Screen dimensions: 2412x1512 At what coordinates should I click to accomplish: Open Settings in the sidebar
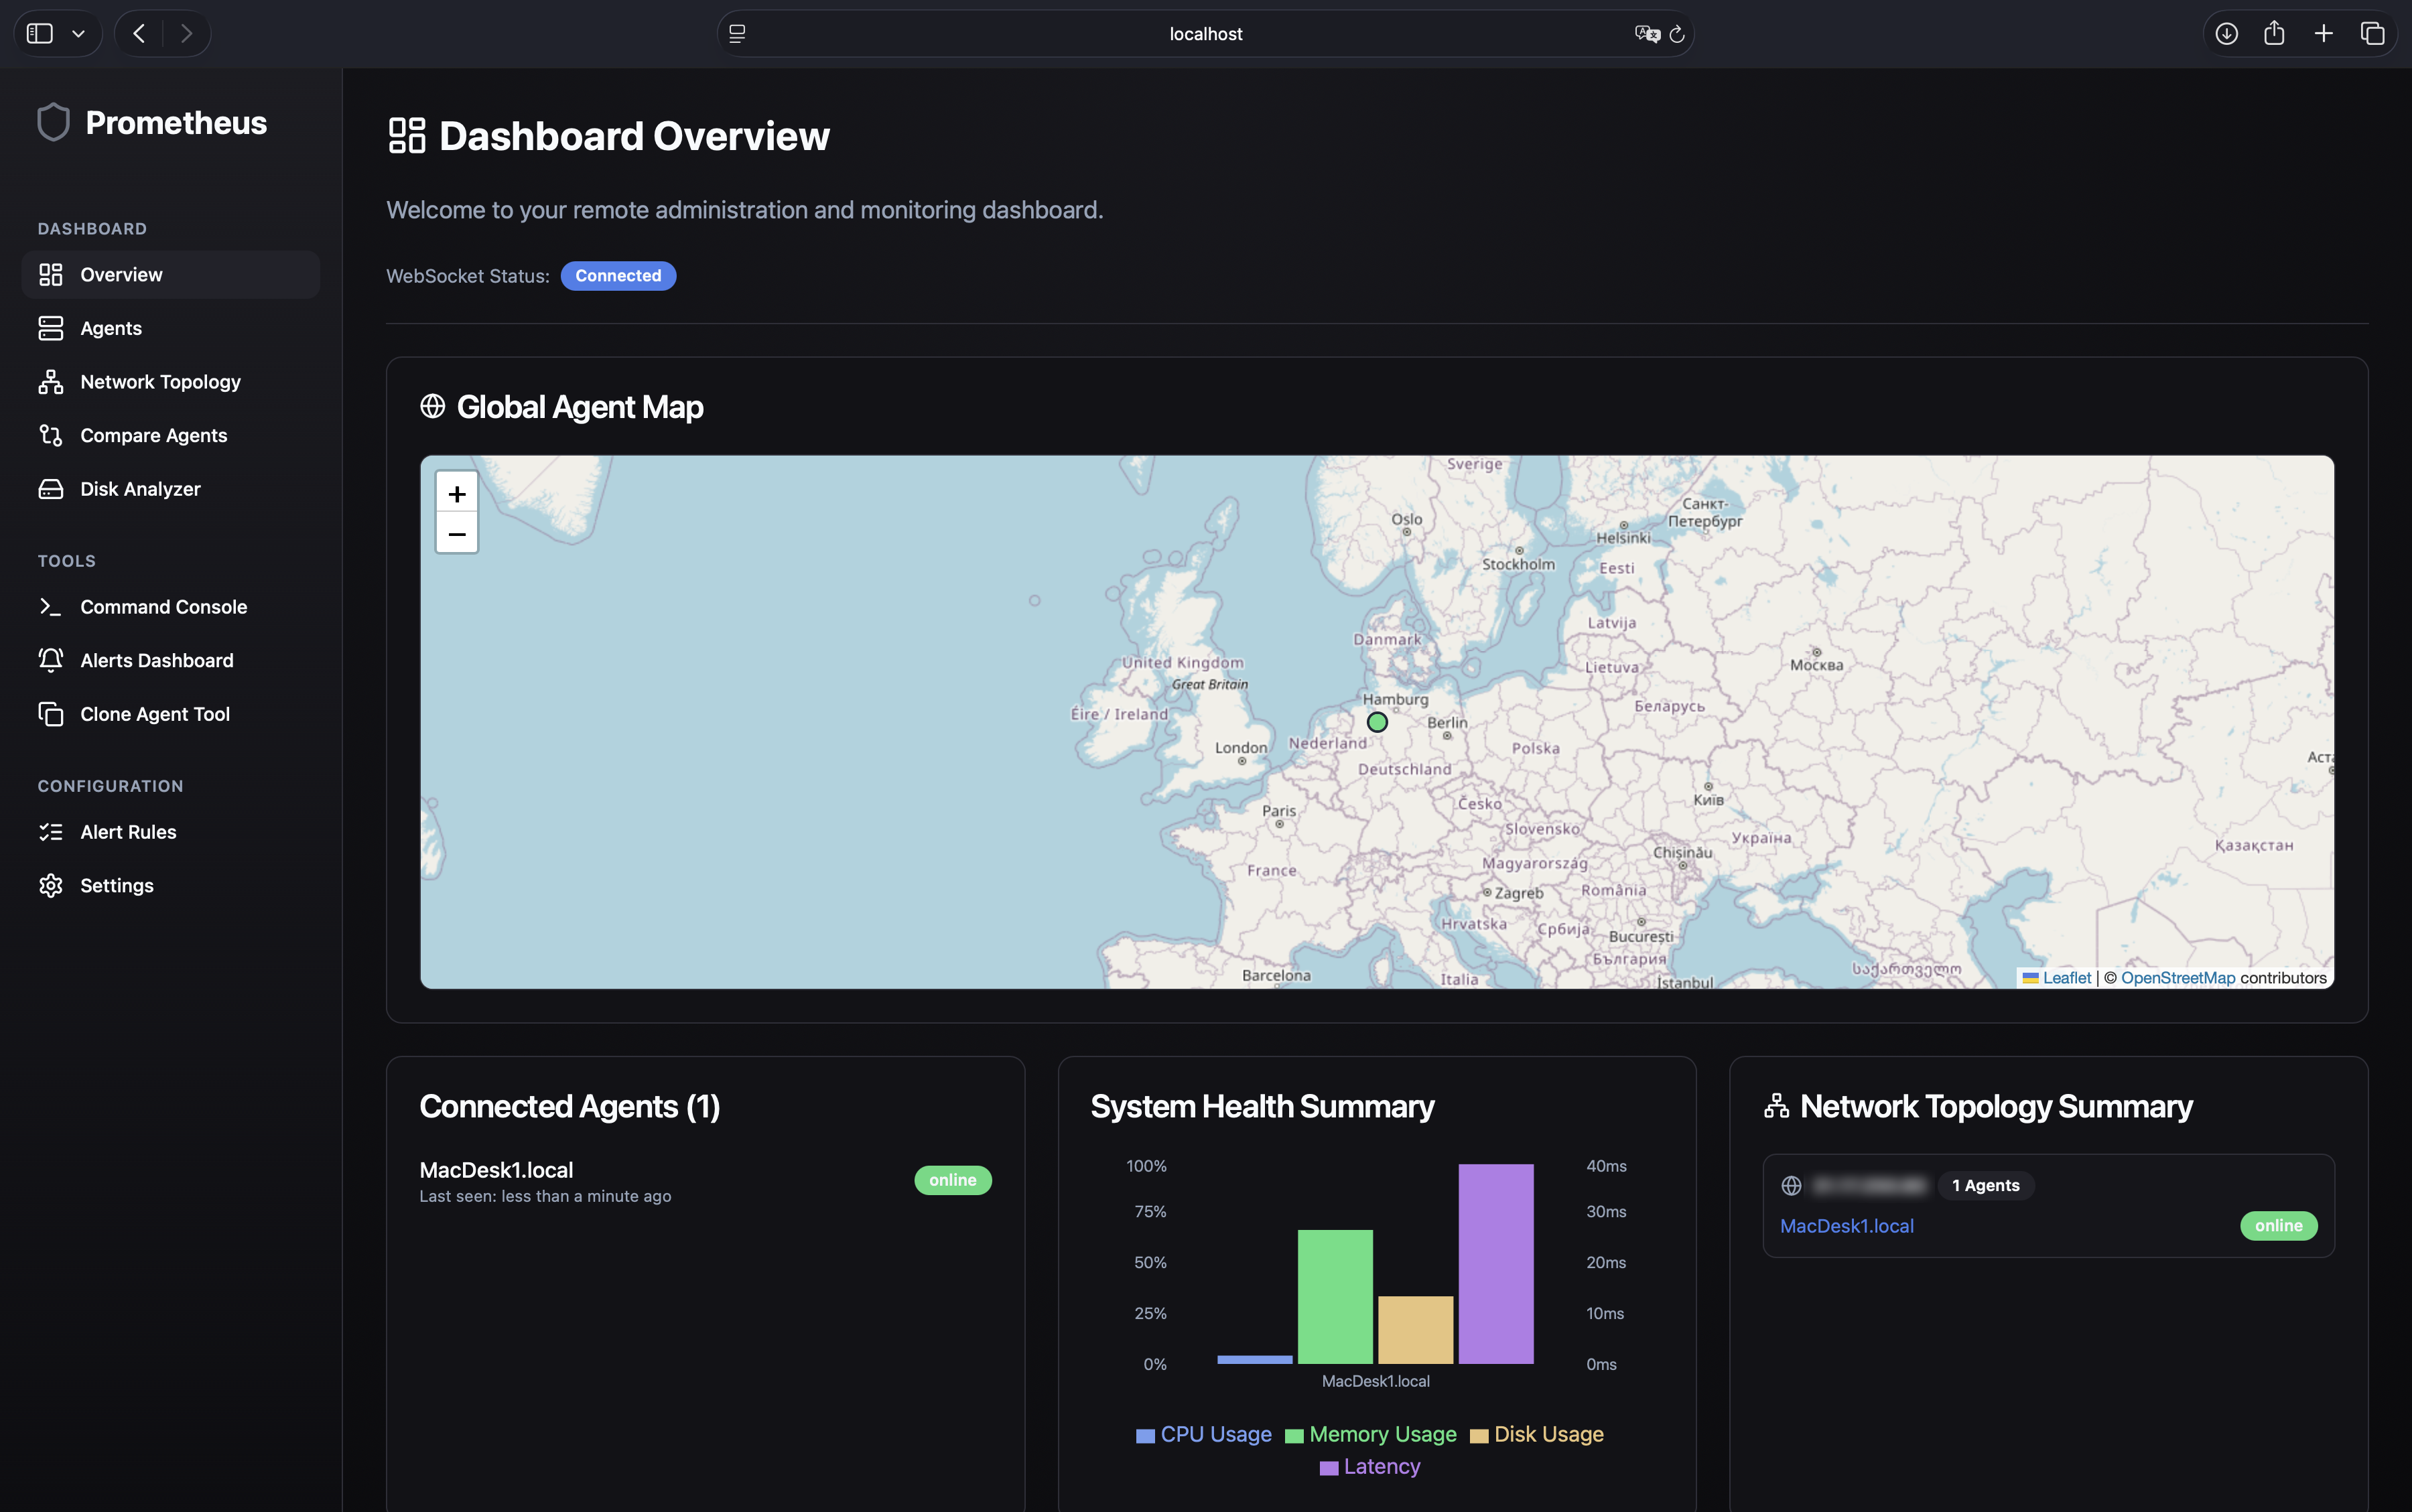coord(116,885)
